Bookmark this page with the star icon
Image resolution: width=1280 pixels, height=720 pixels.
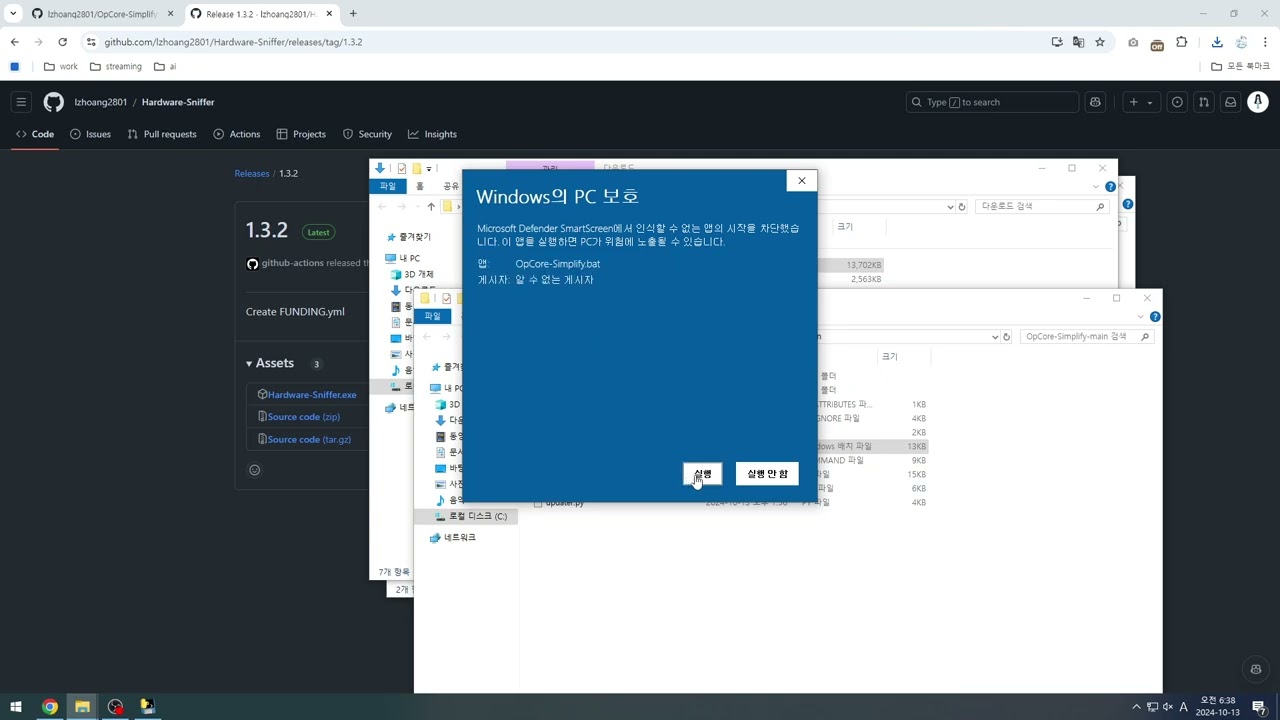1100,42
